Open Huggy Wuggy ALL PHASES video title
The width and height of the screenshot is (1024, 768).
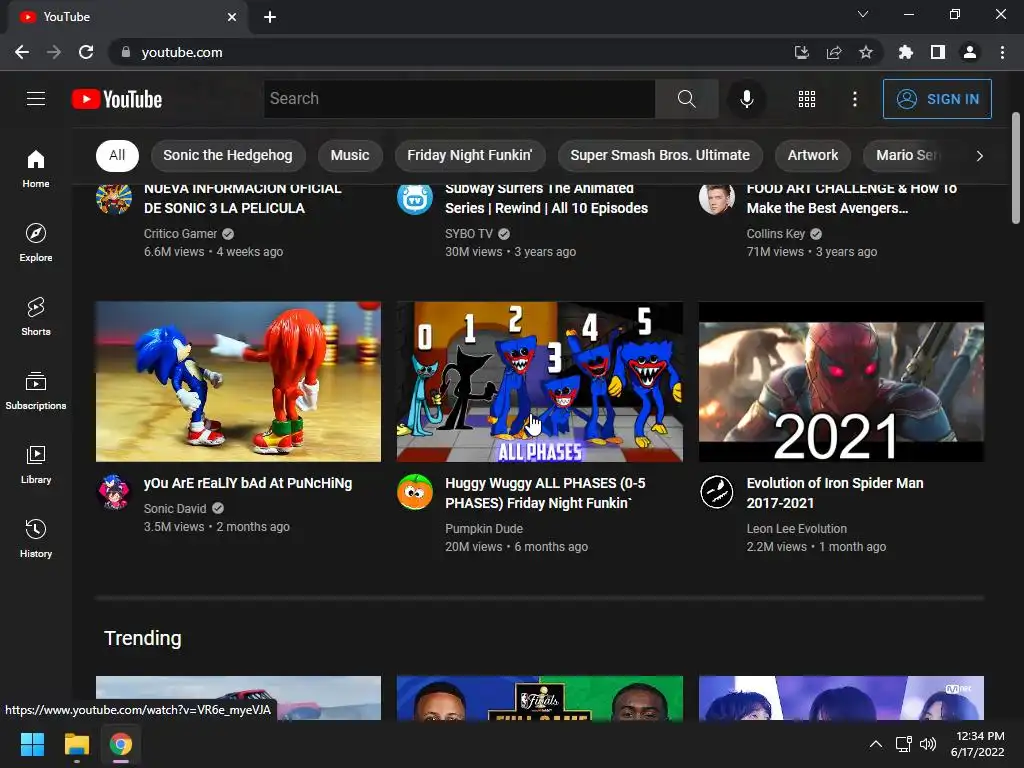(545, 493)
